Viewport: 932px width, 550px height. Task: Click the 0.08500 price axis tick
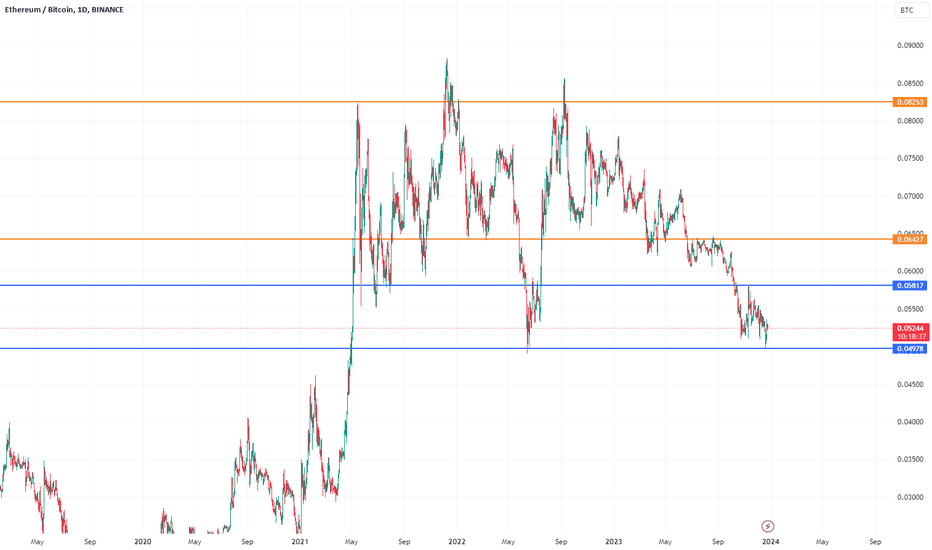(x=910, y=83)
